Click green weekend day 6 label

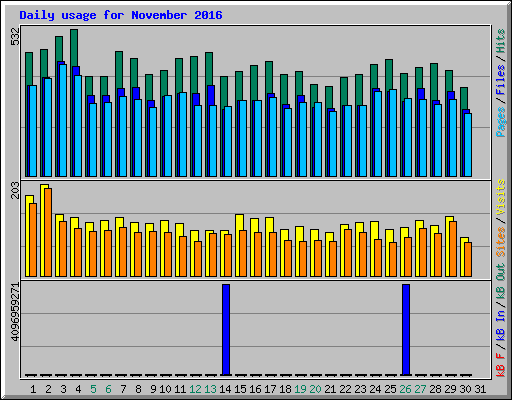[x=108, y=389]
